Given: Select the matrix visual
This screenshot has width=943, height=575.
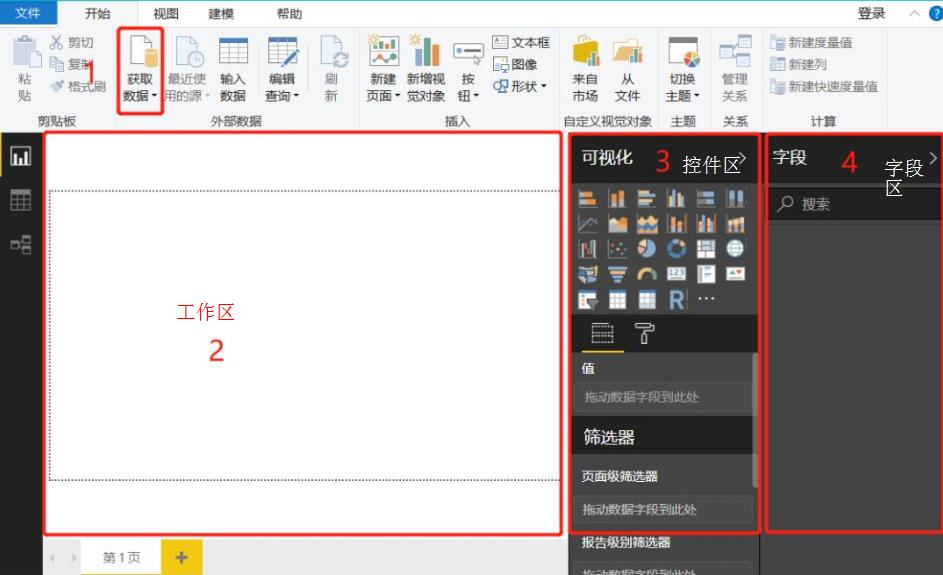Looking at the screenshot, I should coord(647,300).
